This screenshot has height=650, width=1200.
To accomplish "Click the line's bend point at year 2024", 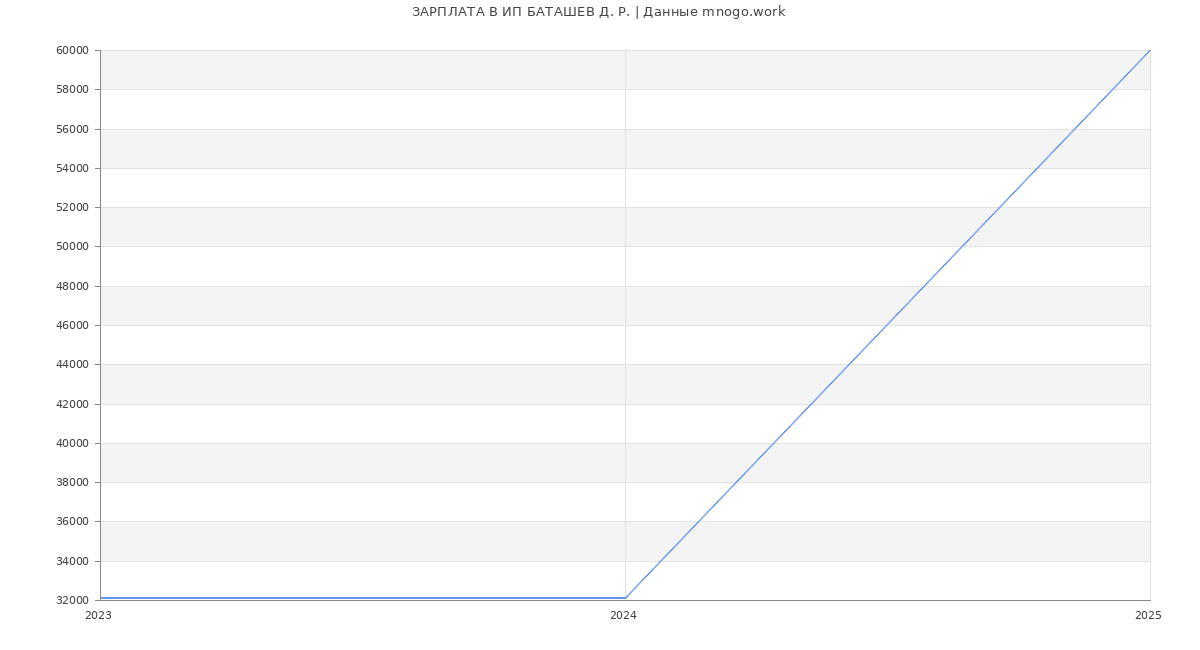I will coord(625,598).
